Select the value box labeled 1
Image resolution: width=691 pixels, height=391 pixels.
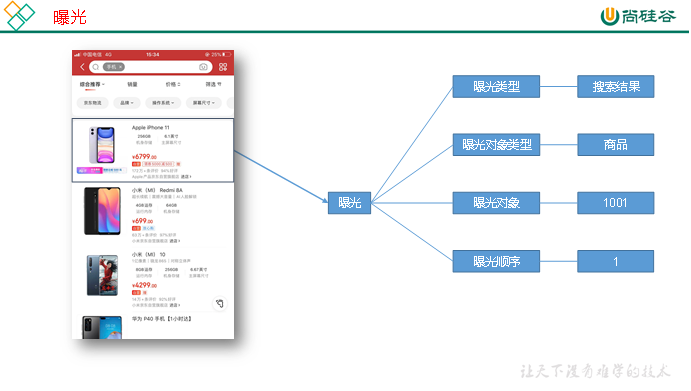(616, 261)
